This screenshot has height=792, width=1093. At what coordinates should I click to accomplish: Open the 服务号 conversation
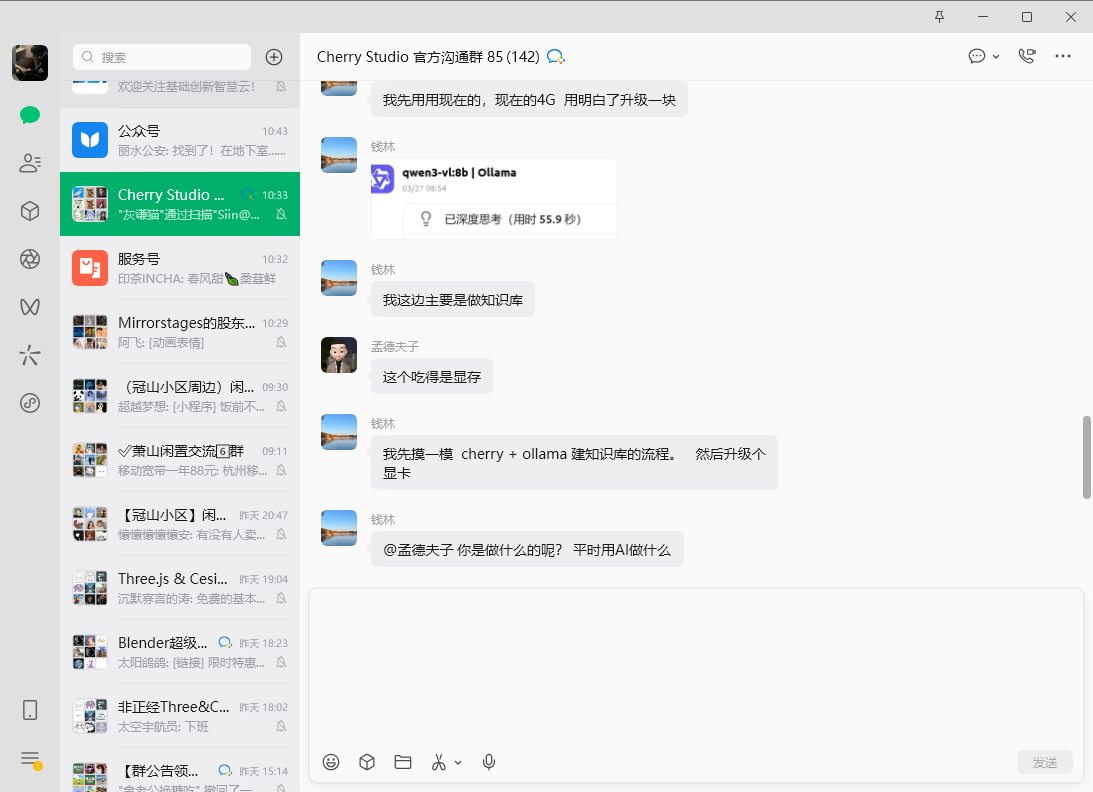[180, 268]
